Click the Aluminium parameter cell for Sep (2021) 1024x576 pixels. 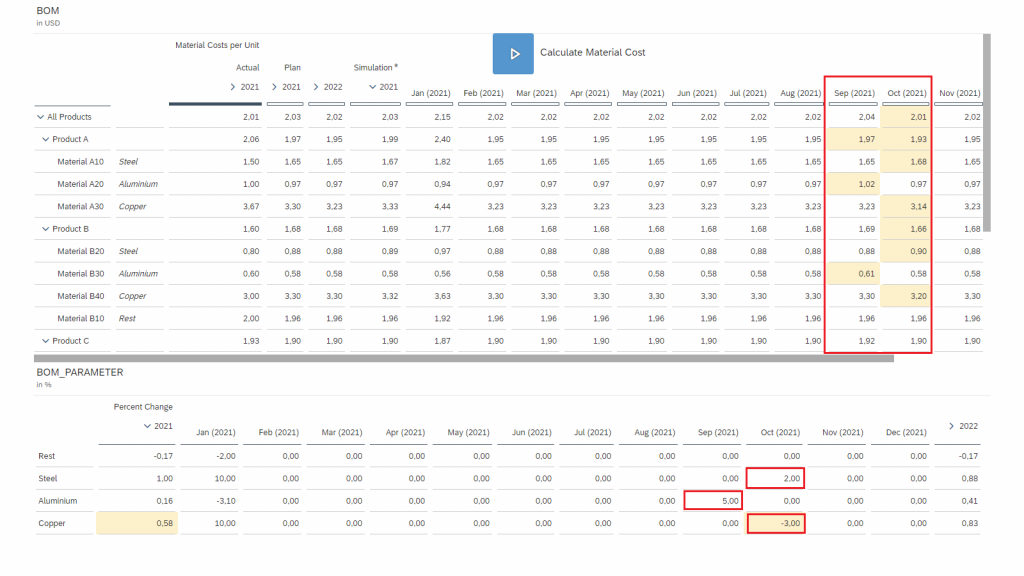click(x=712, y=501)
